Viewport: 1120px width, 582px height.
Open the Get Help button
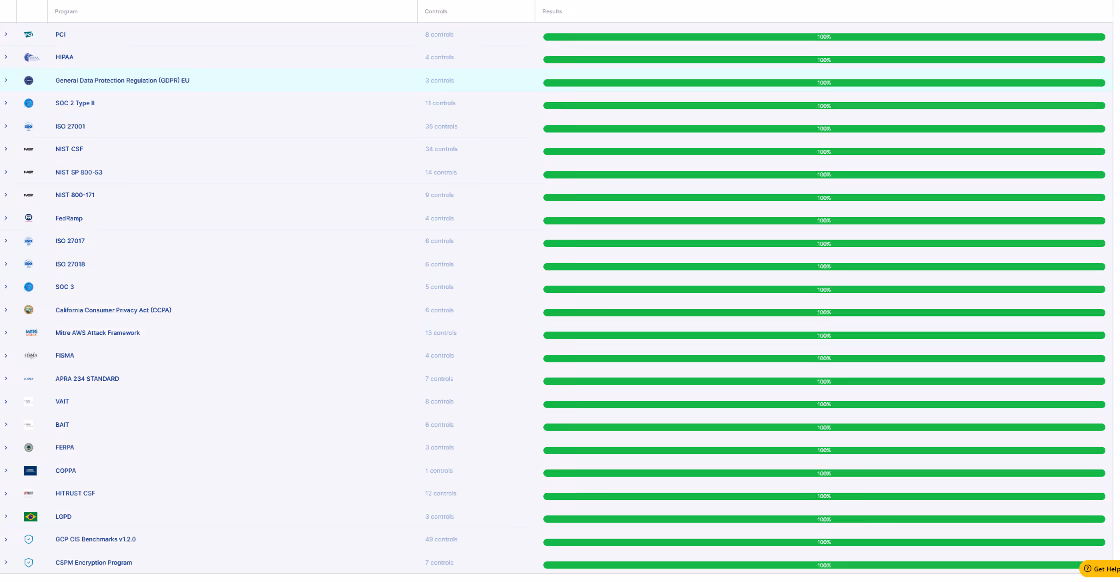click(1100, 568)
